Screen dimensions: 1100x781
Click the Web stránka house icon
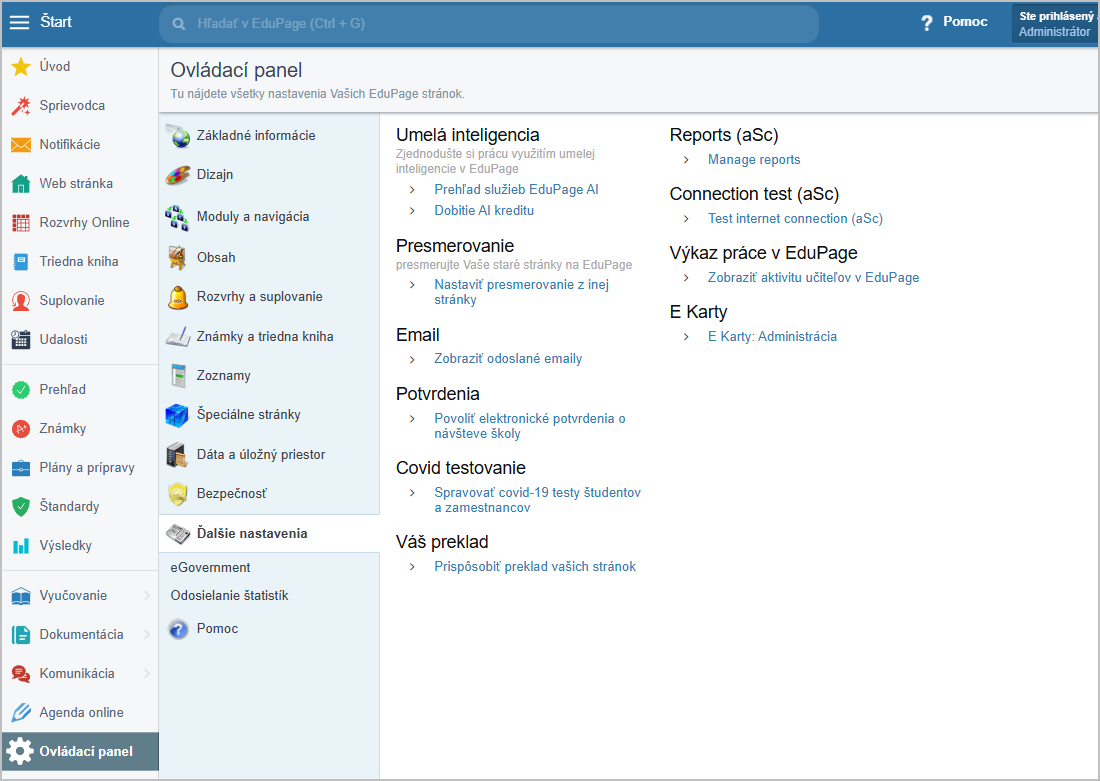coord(21,184)
